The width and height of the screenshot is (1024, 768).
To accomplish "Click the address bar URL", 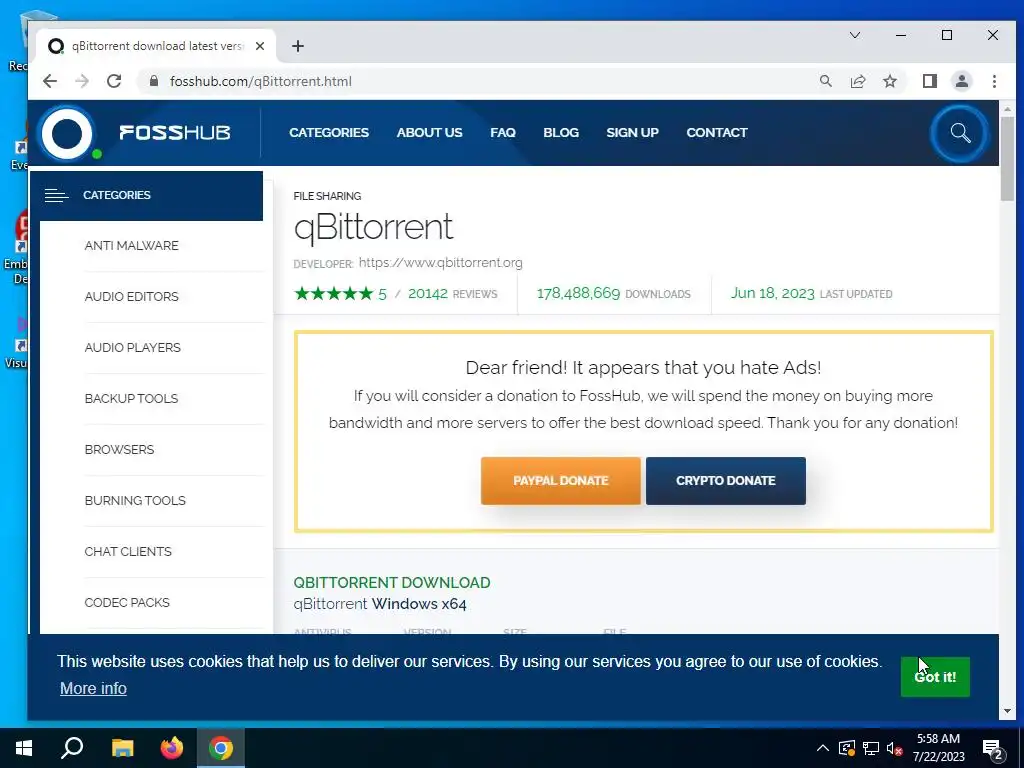I will click(x=261, y=81).
